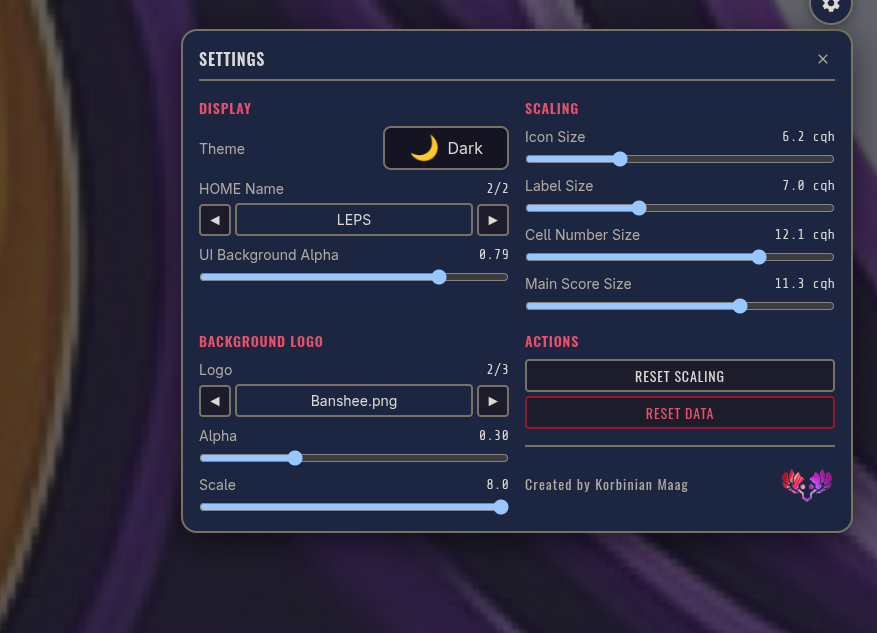Click the right arrow beside LEPS
The width and height of the screenshot is (877, 633).
click(492, 219)
